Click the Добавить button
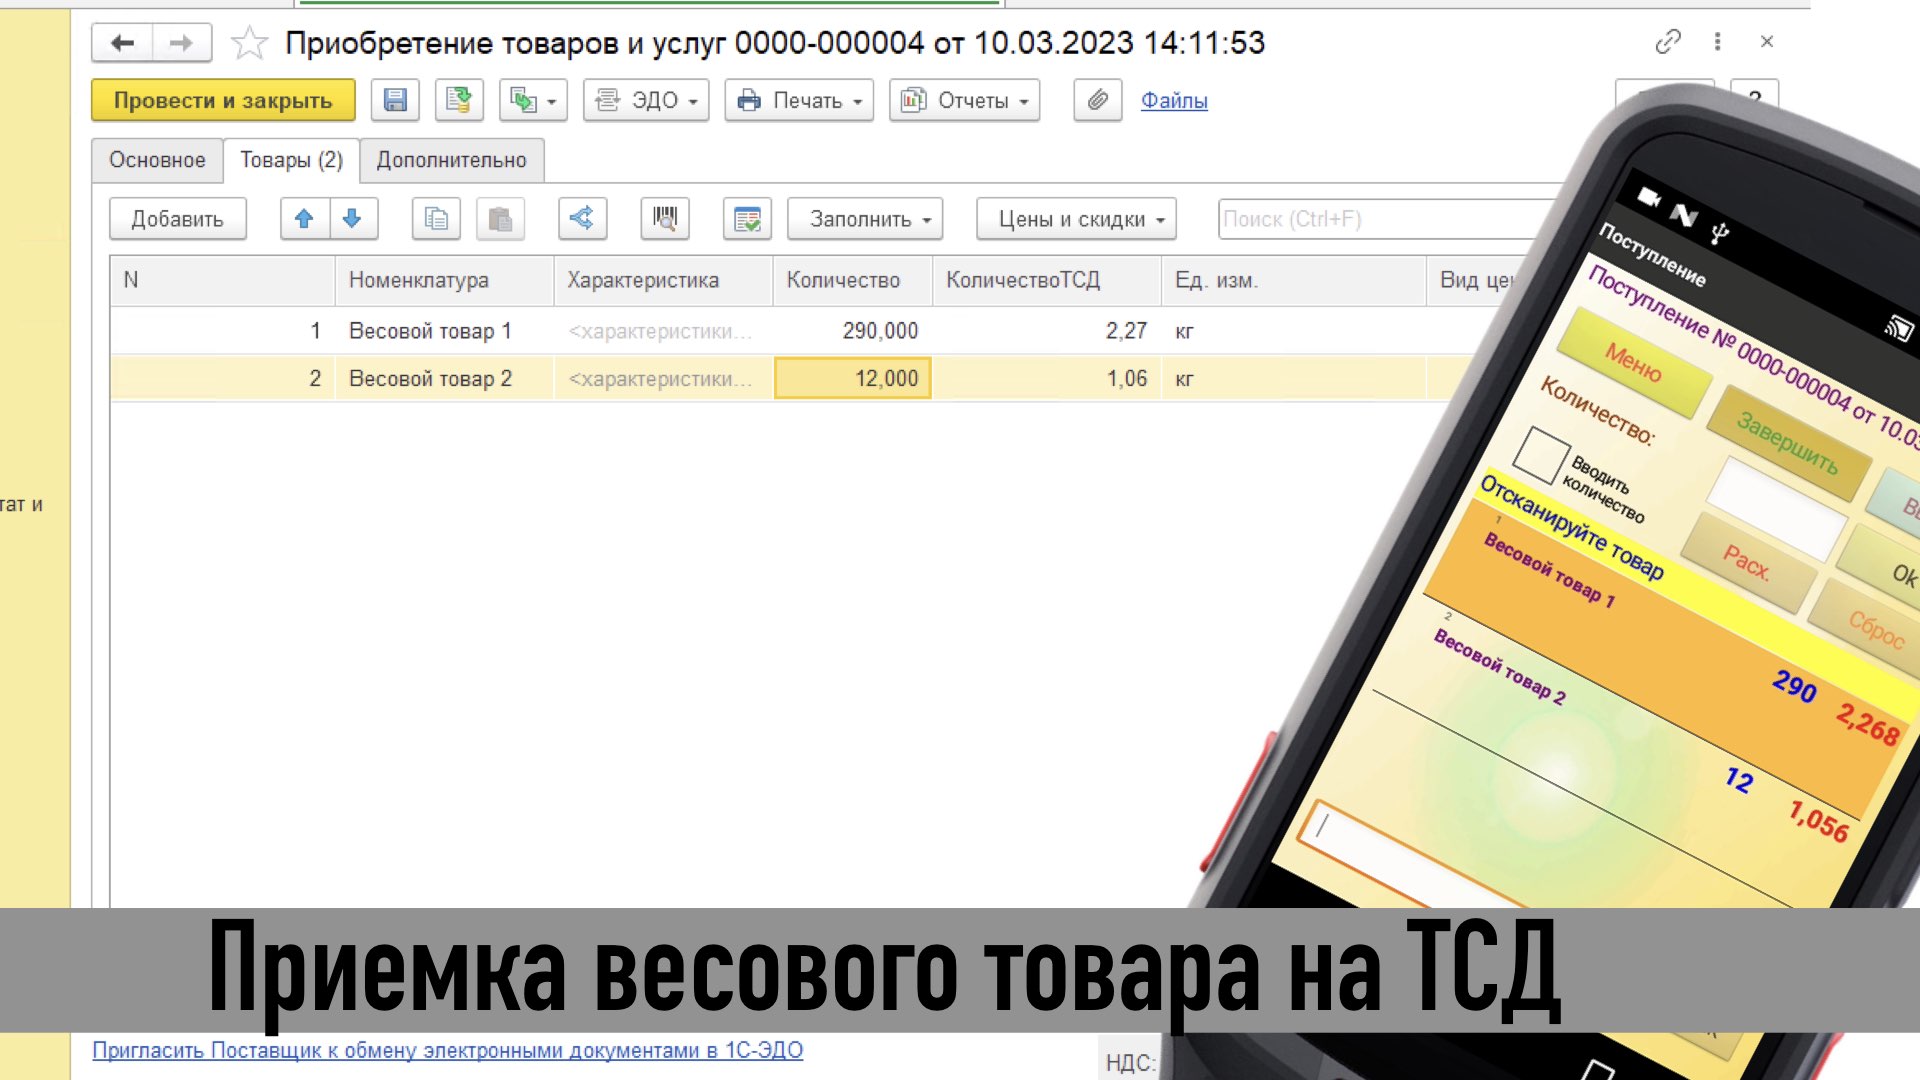This screenshot has height=1080, width=1920. coord(177,219)
